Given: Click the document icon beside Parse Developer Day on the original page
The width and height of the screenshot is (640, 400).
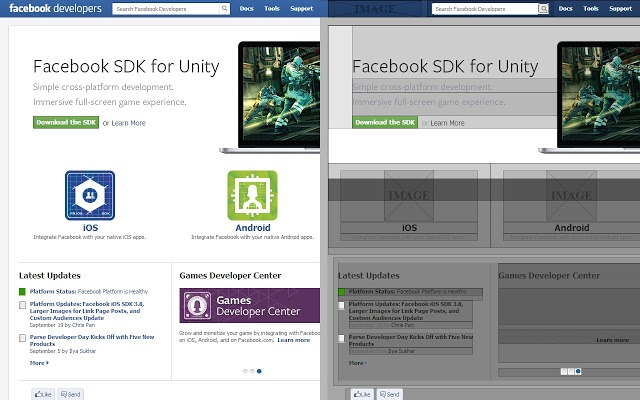Looking at the screenshot, I should [22, 338].
